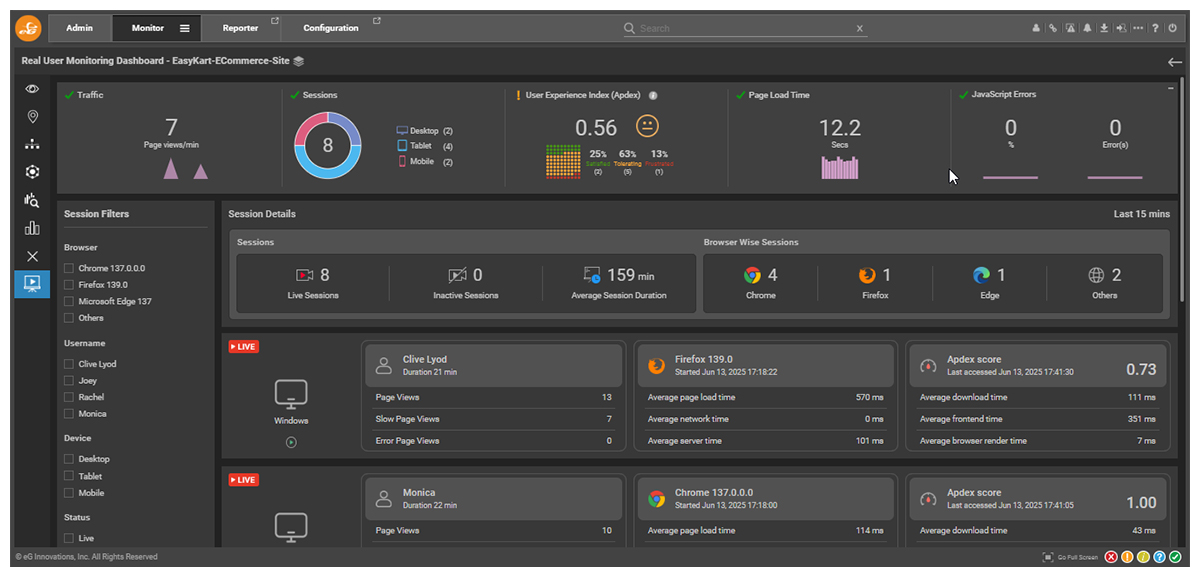Open the Configuration tab
The width and height of the screenshot is (1200, 577).
tap(331, 28)
